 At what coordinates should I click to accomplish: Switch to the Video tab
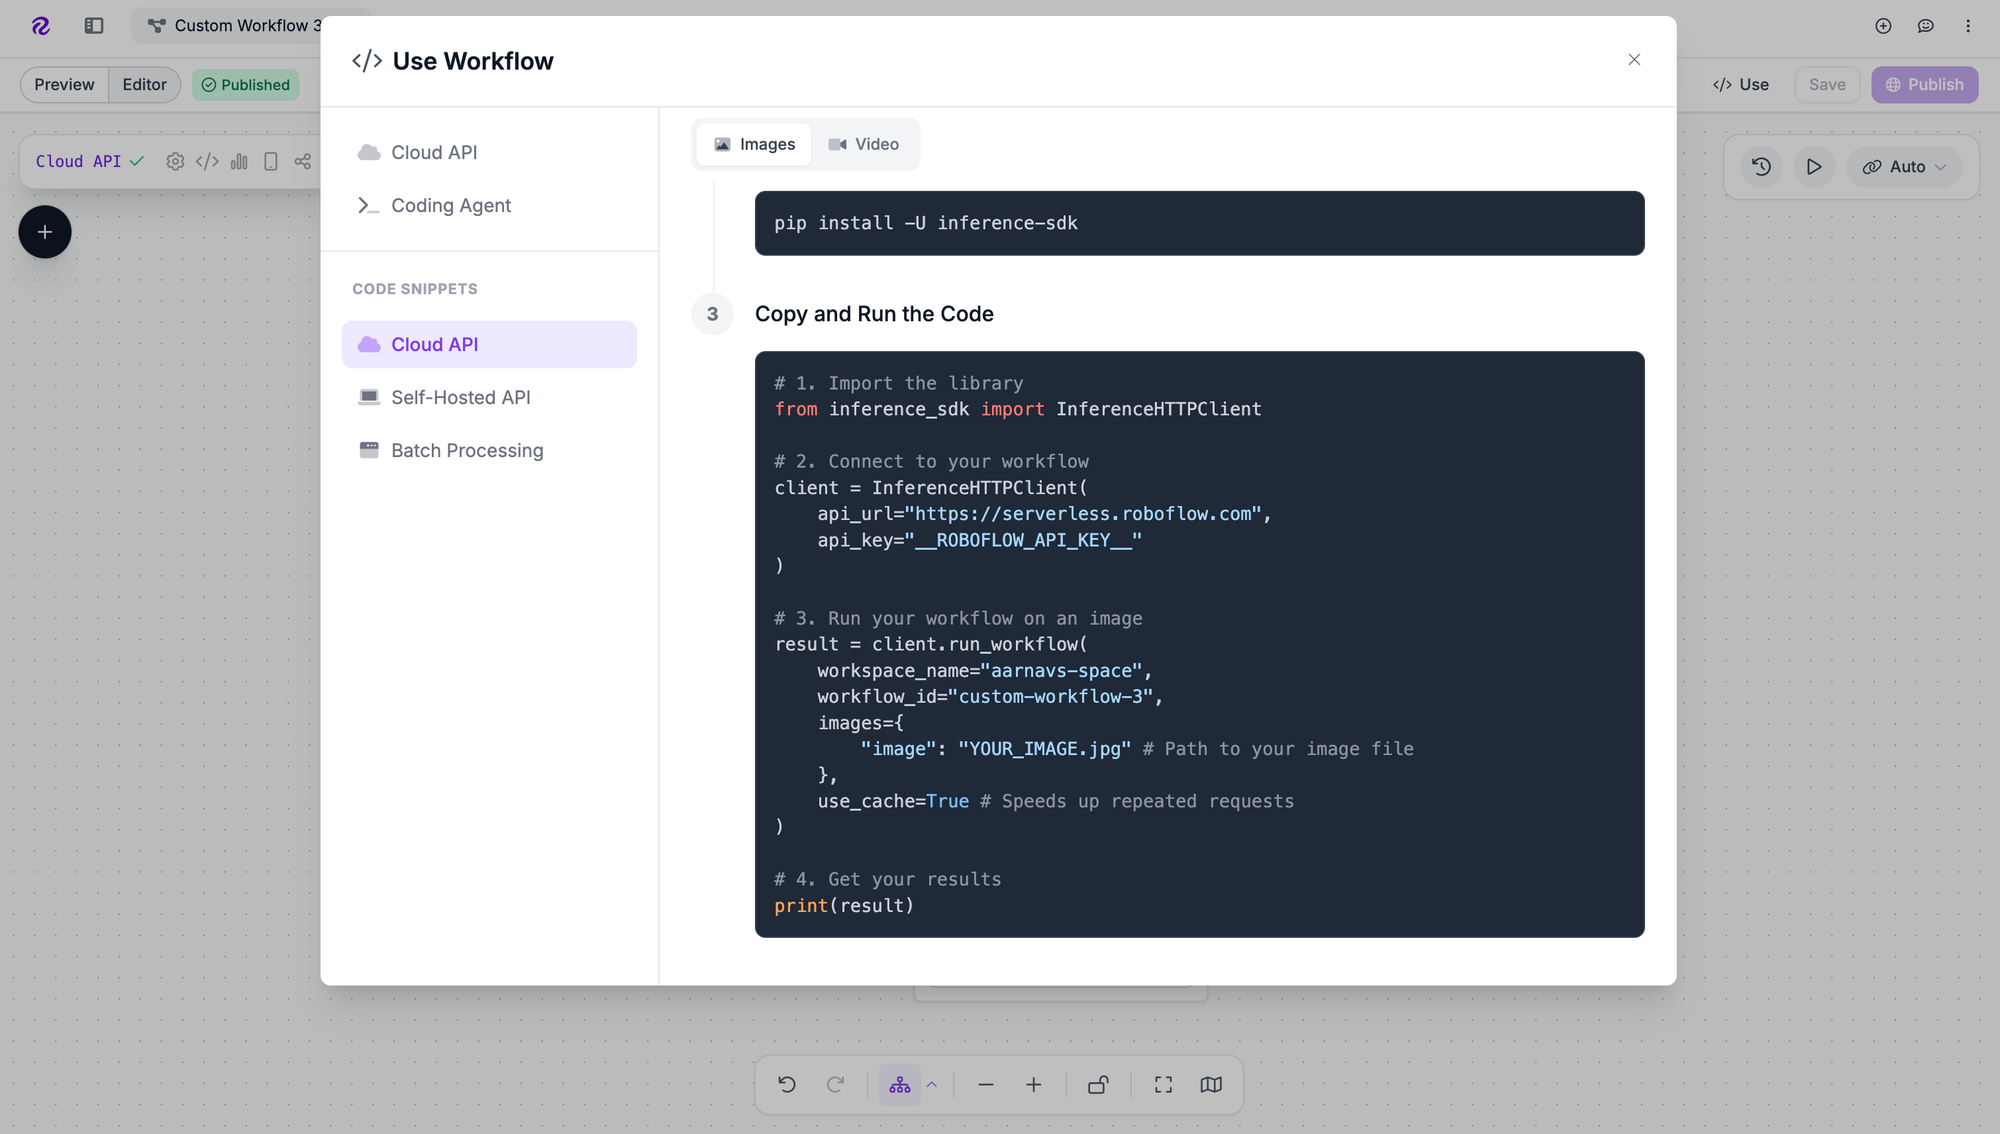[x=864, y=144]
